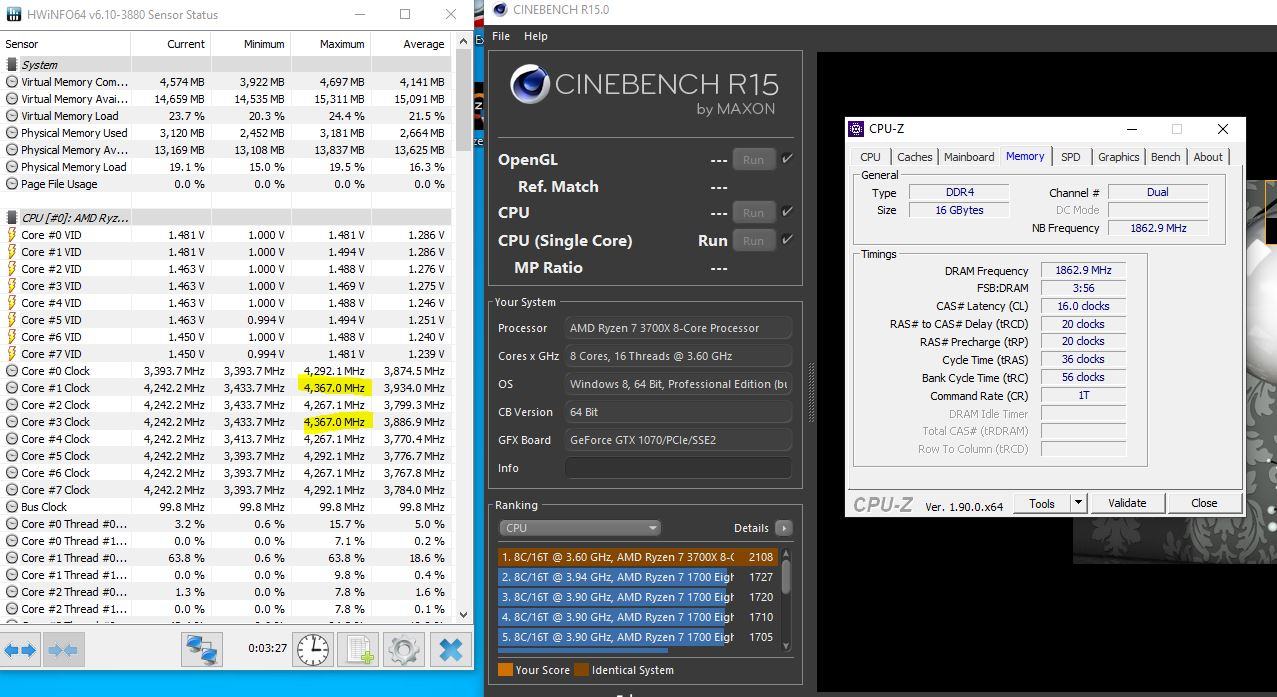Image resolution: width=1277 pixels, height=697 pixels.
Task: Open HWiNFO remote network monitors icon
Action: tap(202, 650)
